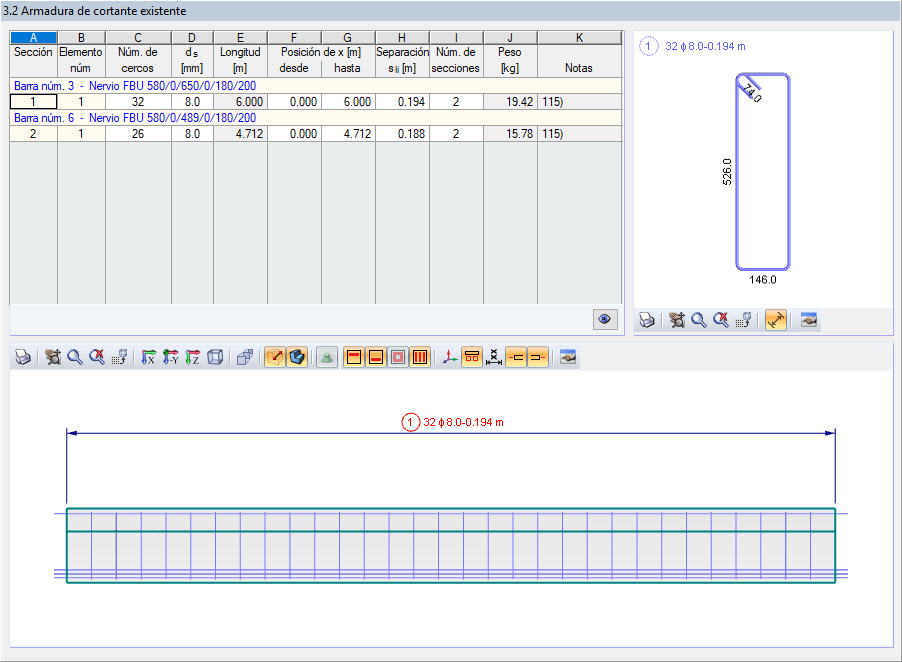
Task: Click Separación cell 0.188
Action: click(402, 134)
